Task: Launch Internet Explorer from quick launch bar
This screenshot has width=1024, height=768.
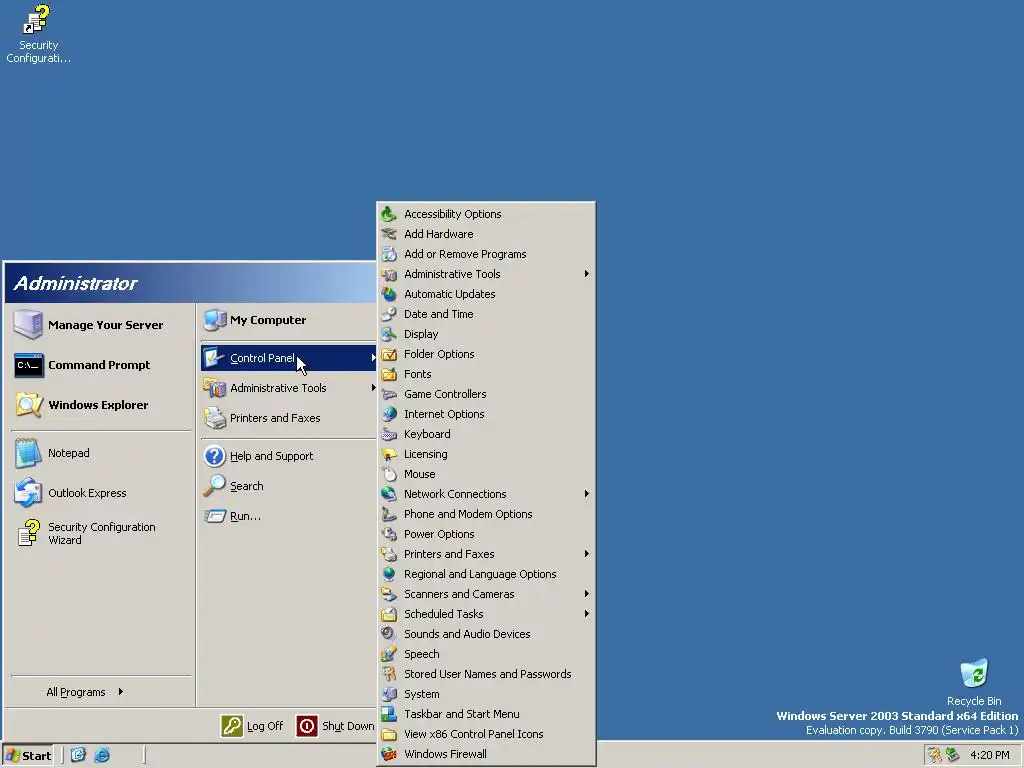Action: click(x=102, y=755)
